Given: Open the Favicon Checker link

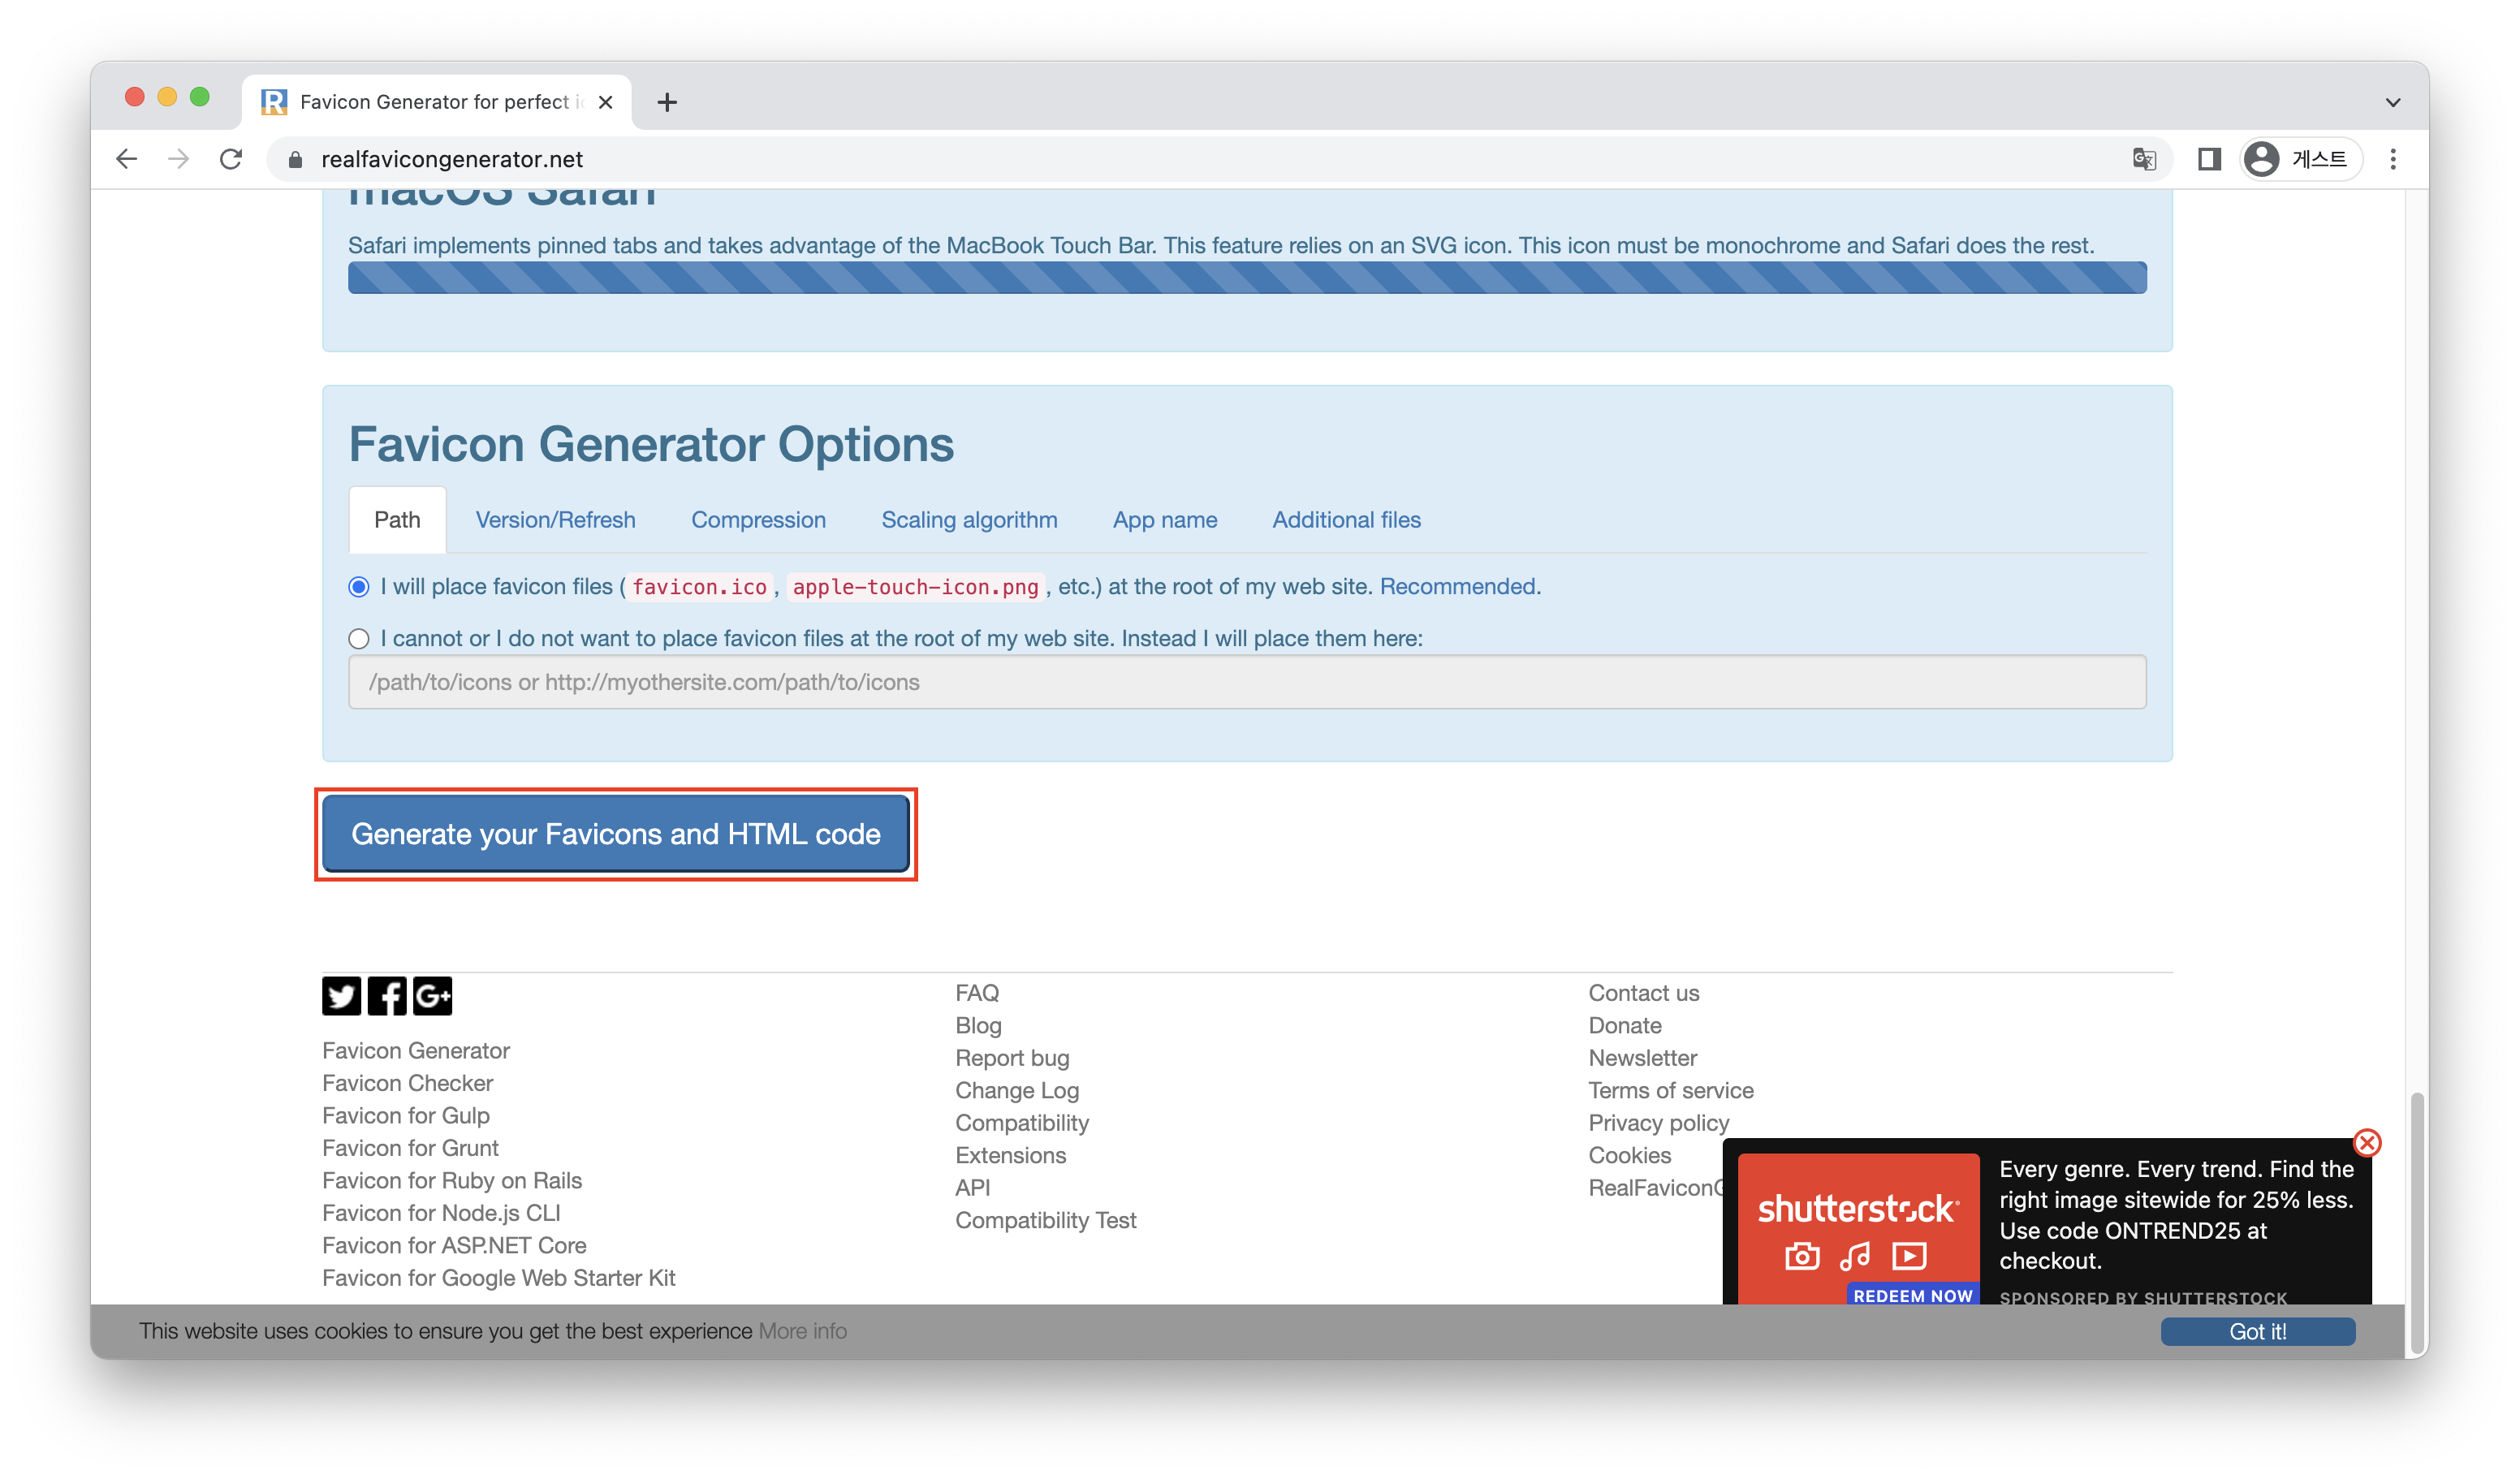Looking at the screenshot, I should [407, 1083].
